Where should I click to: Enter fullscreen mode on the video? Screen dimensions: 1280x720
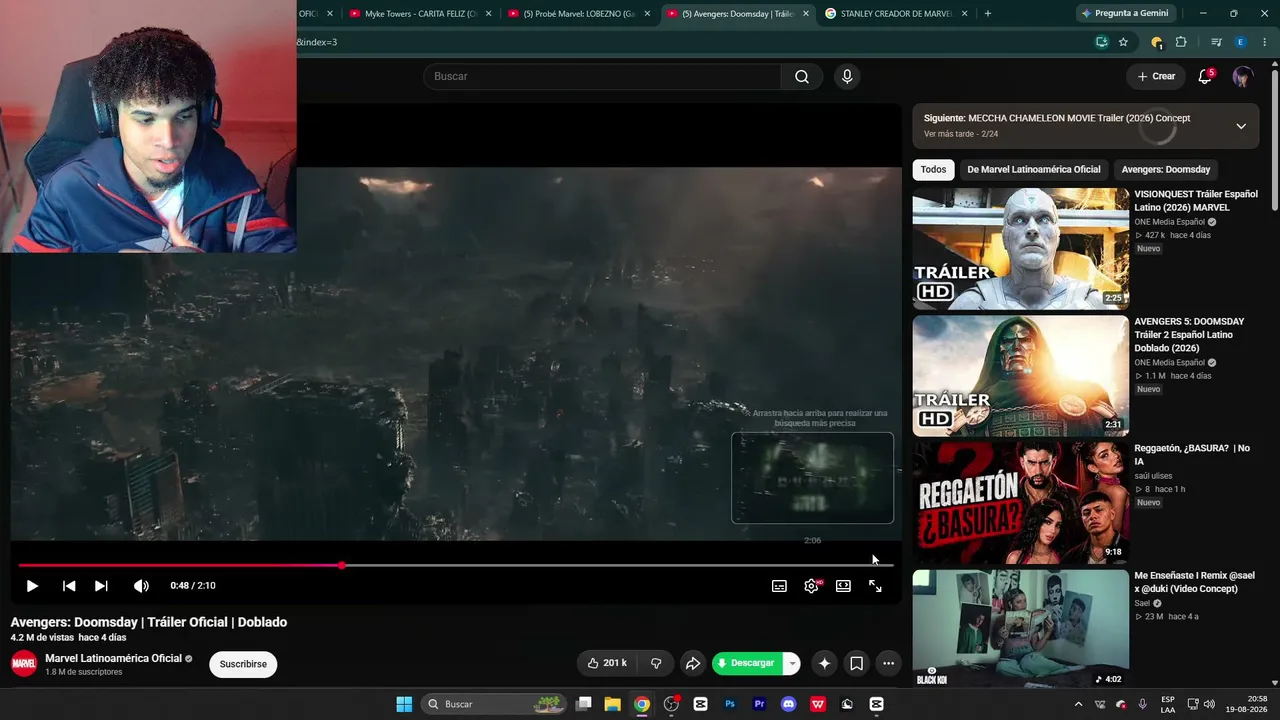click(x=875, y=586)
